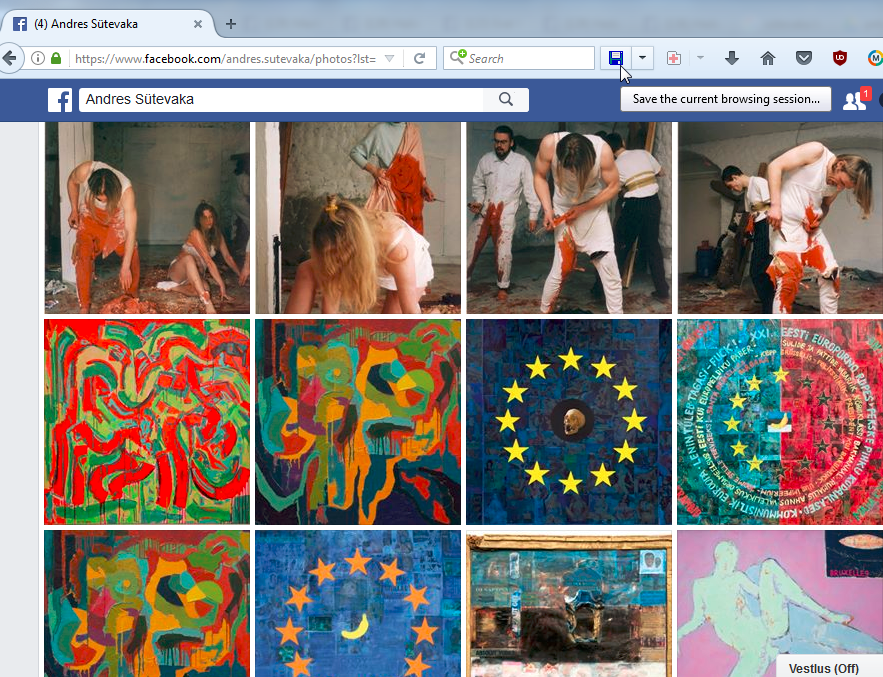Click the search engine magnifier icon
Image resolution: width=883 pixels, height=677 pixels.
457,57
